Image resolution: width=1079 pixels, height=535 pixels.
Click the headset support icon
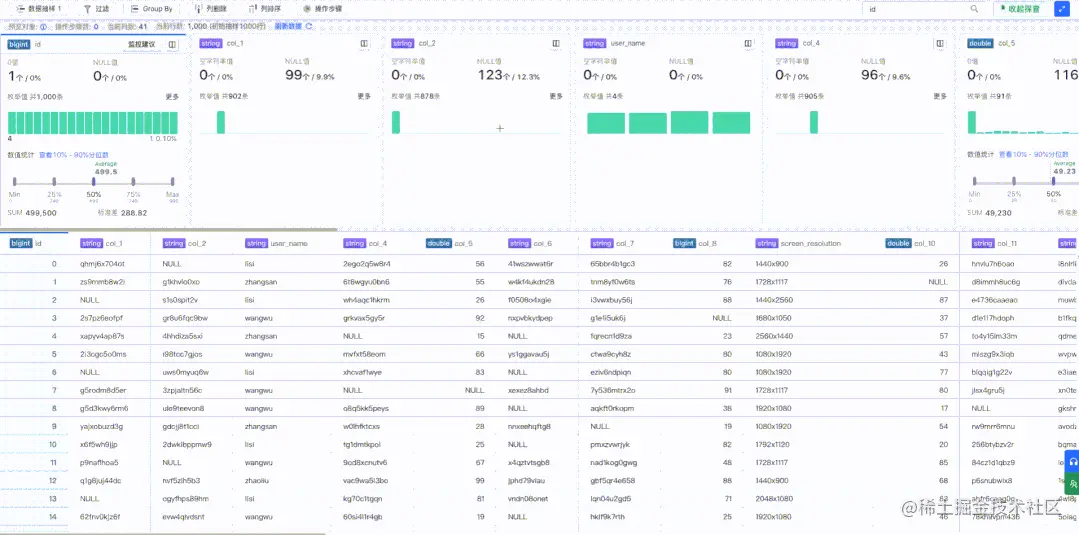click(x=1072, y=462)
